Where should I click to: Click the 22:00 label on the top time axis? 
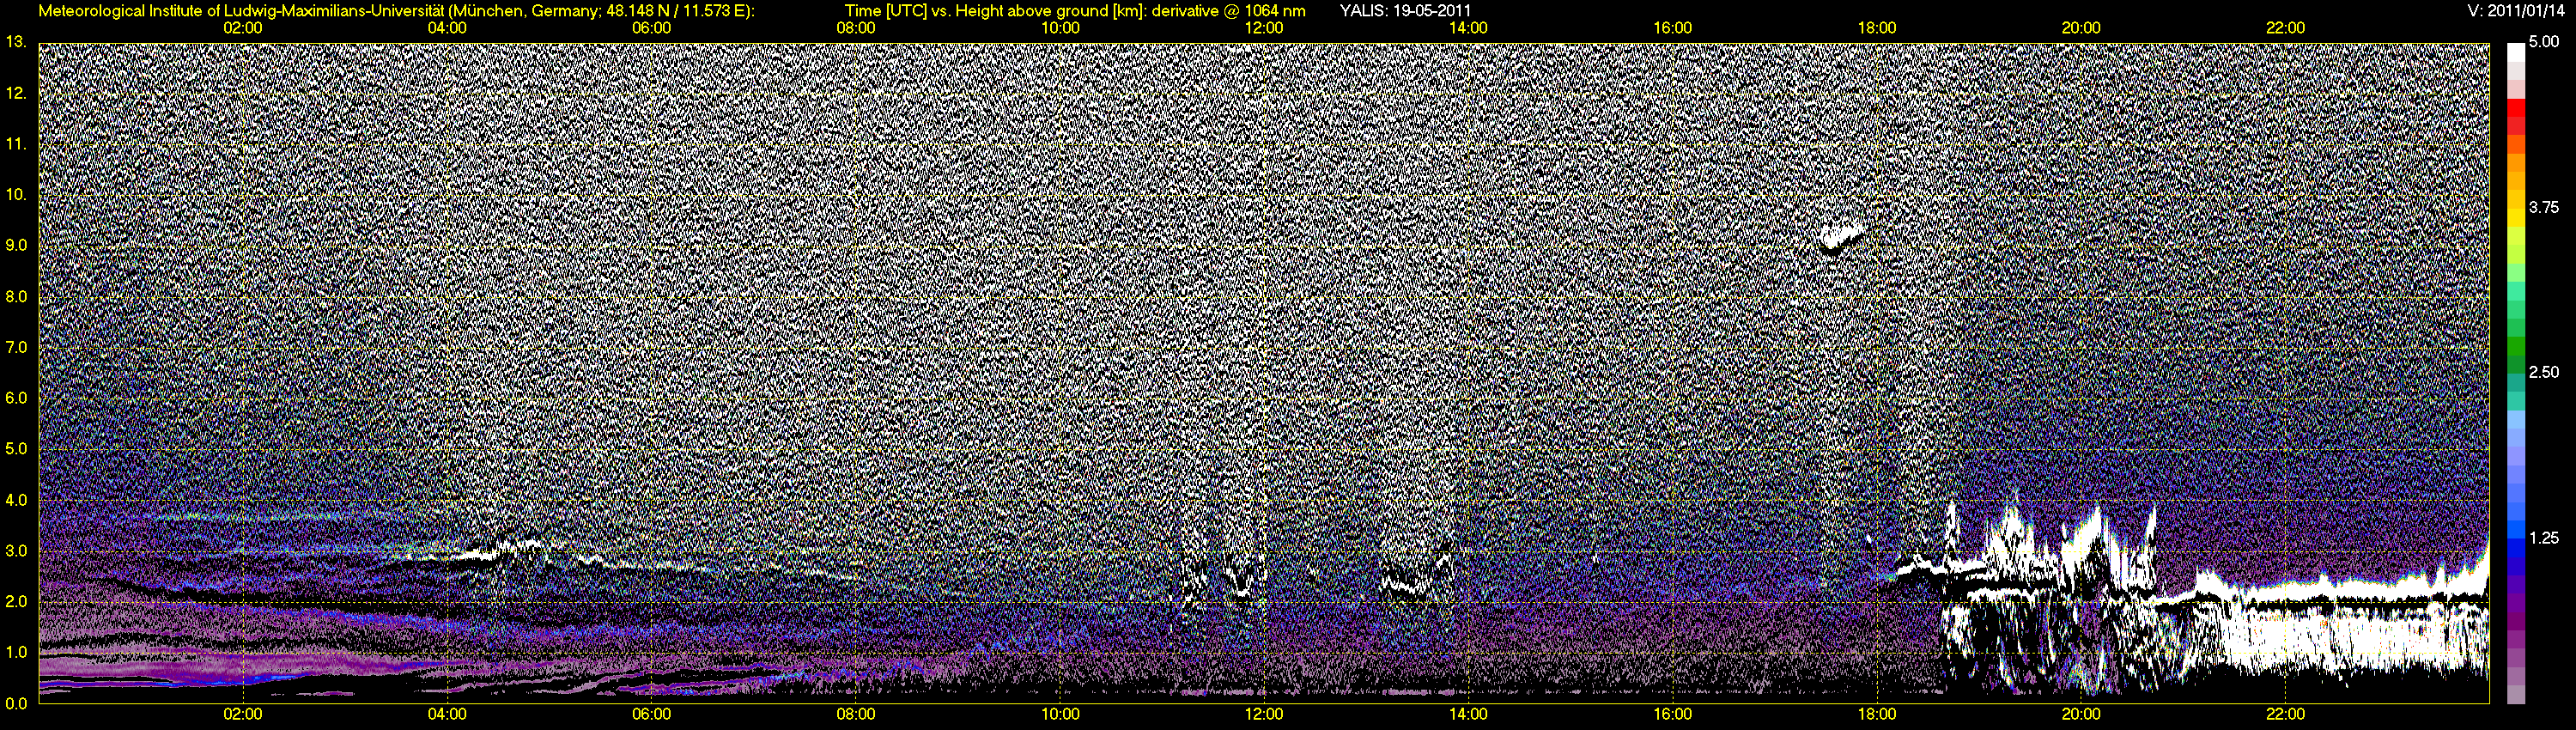2285,28
